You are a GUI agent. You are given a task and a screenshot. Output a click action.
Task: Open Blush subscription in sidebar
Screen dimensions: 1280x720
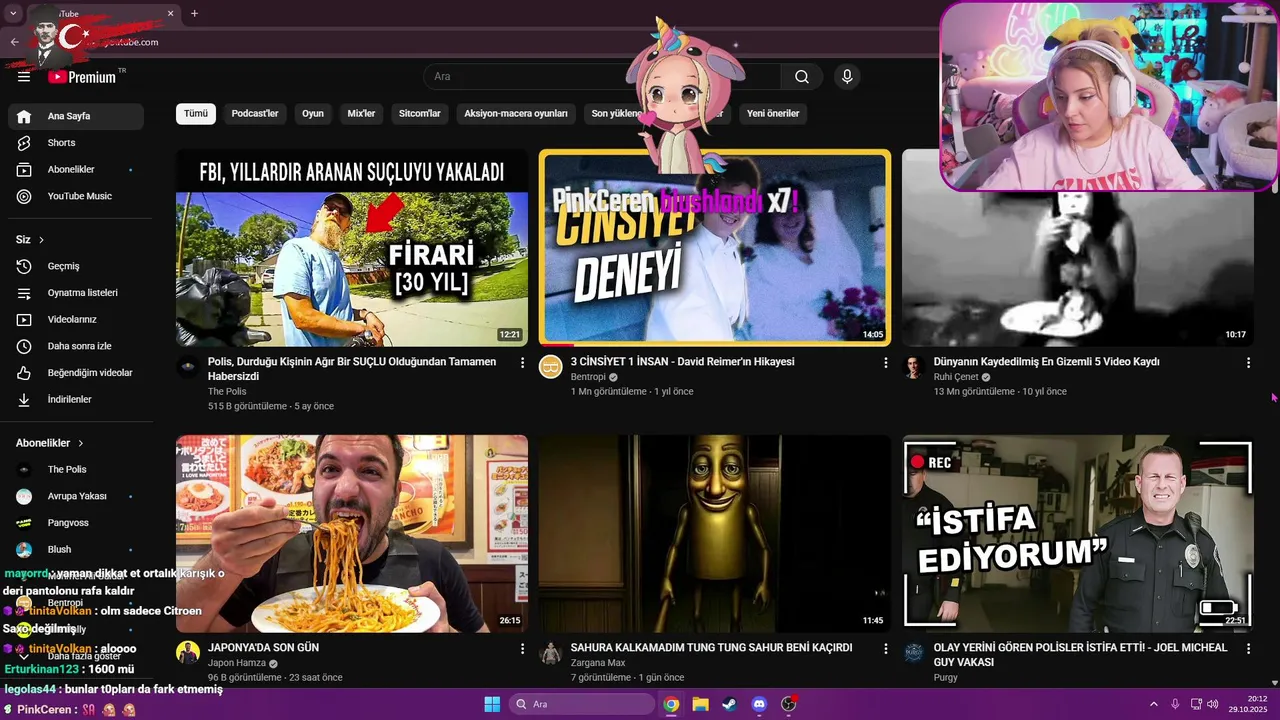(76, 549)
